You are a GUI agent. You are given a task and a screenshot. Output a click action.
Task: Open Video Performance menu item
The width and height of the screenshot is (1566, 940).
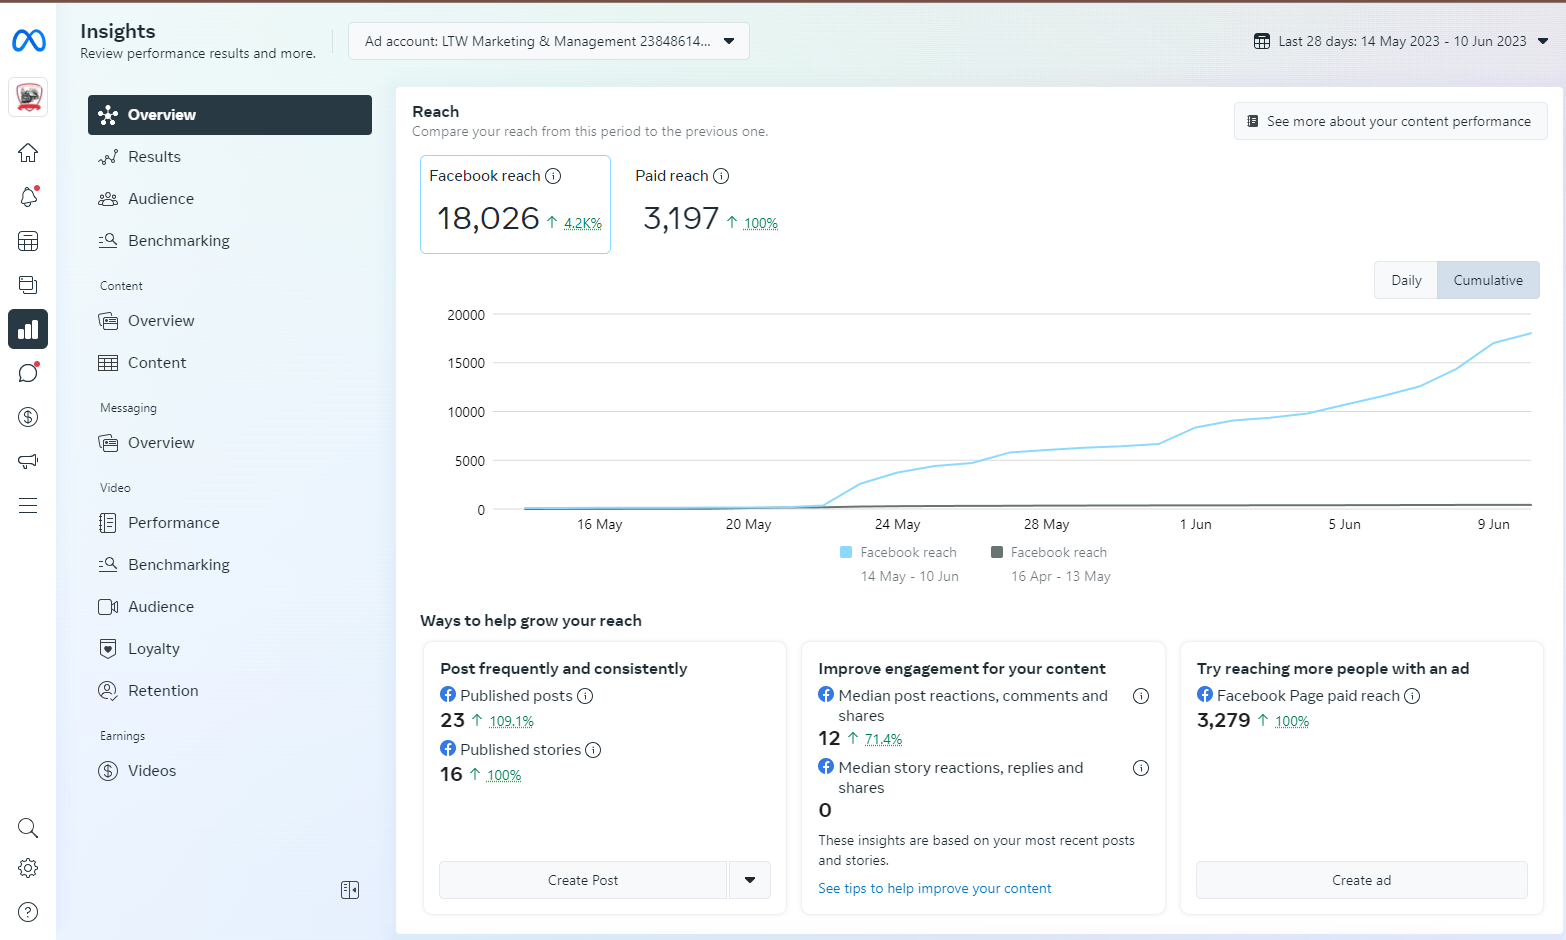tap(230, 523)
